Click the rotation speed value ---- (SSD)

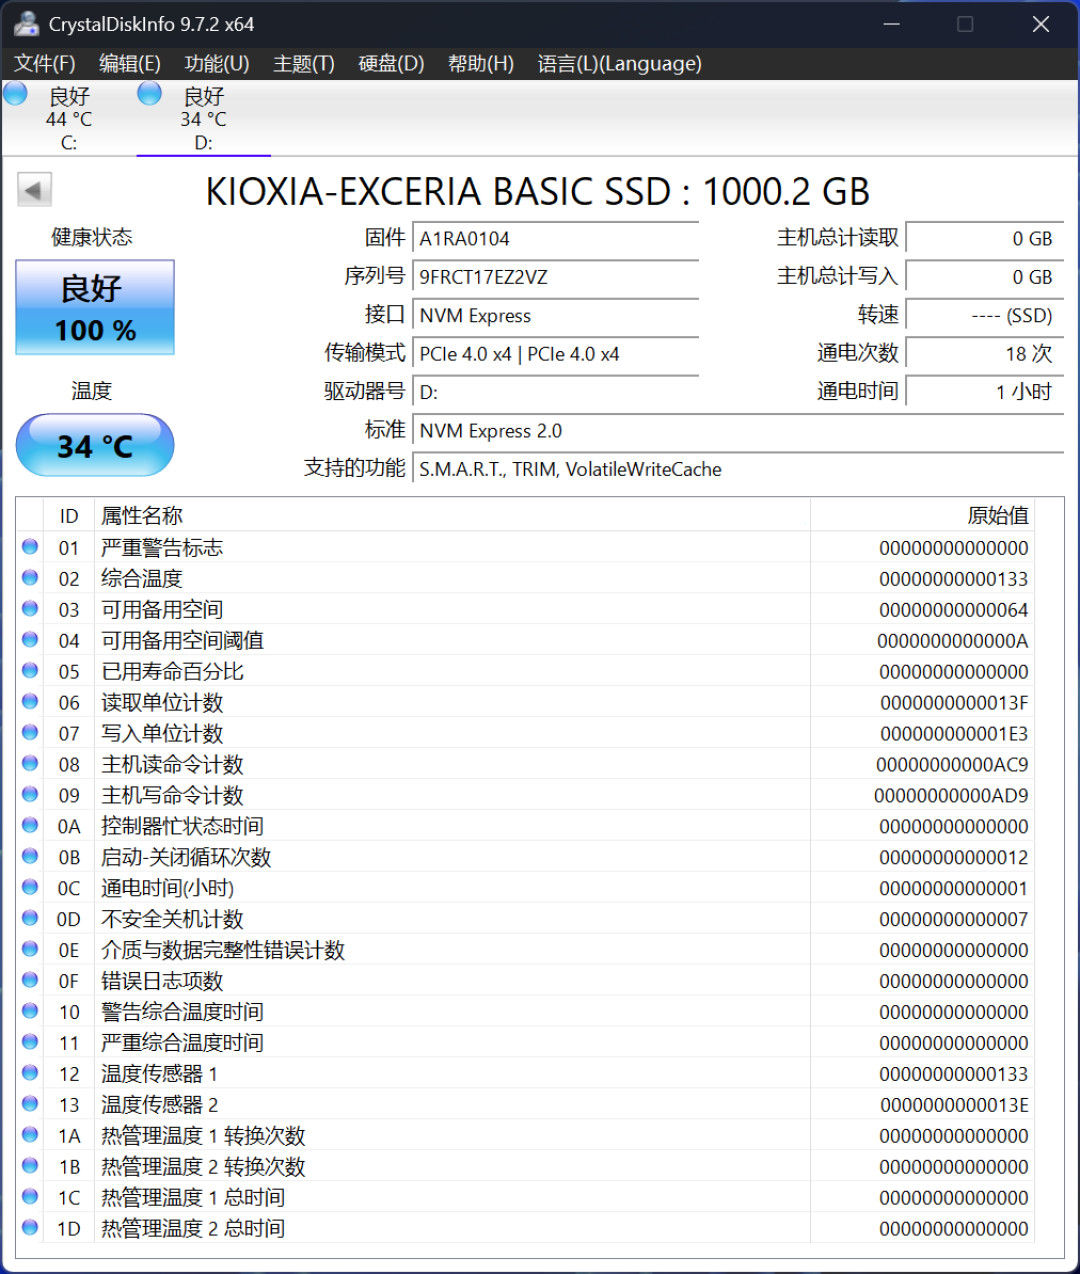pyautogui.click(x=984, y=315)
